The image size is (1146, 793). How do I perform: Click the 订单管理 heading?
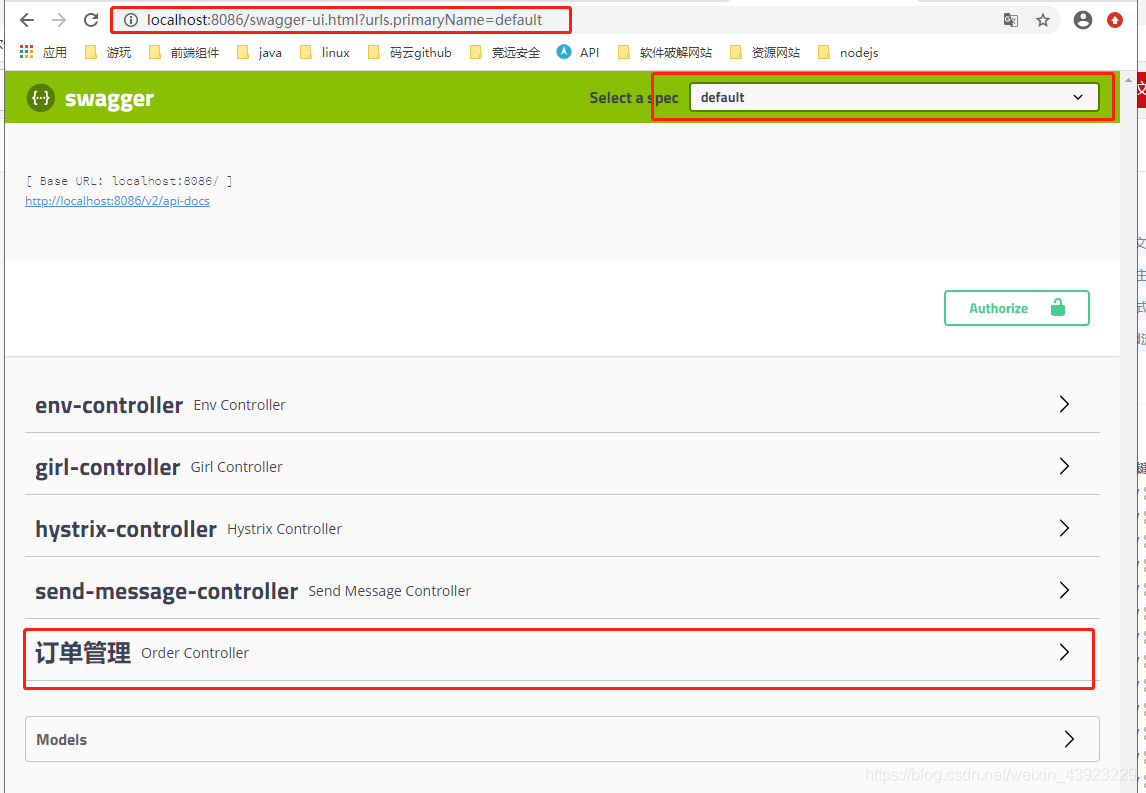point(83,653)
